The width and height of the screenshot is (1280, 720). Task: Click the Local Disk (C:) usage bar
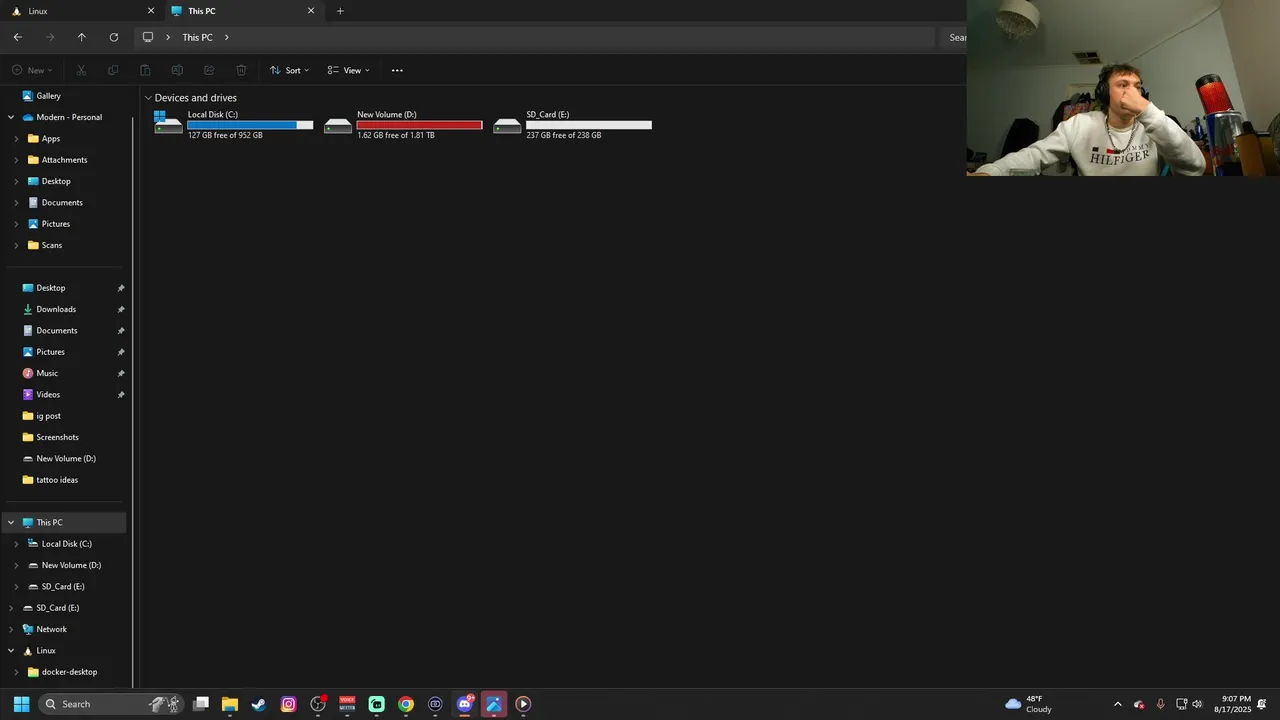pos(250,125)
